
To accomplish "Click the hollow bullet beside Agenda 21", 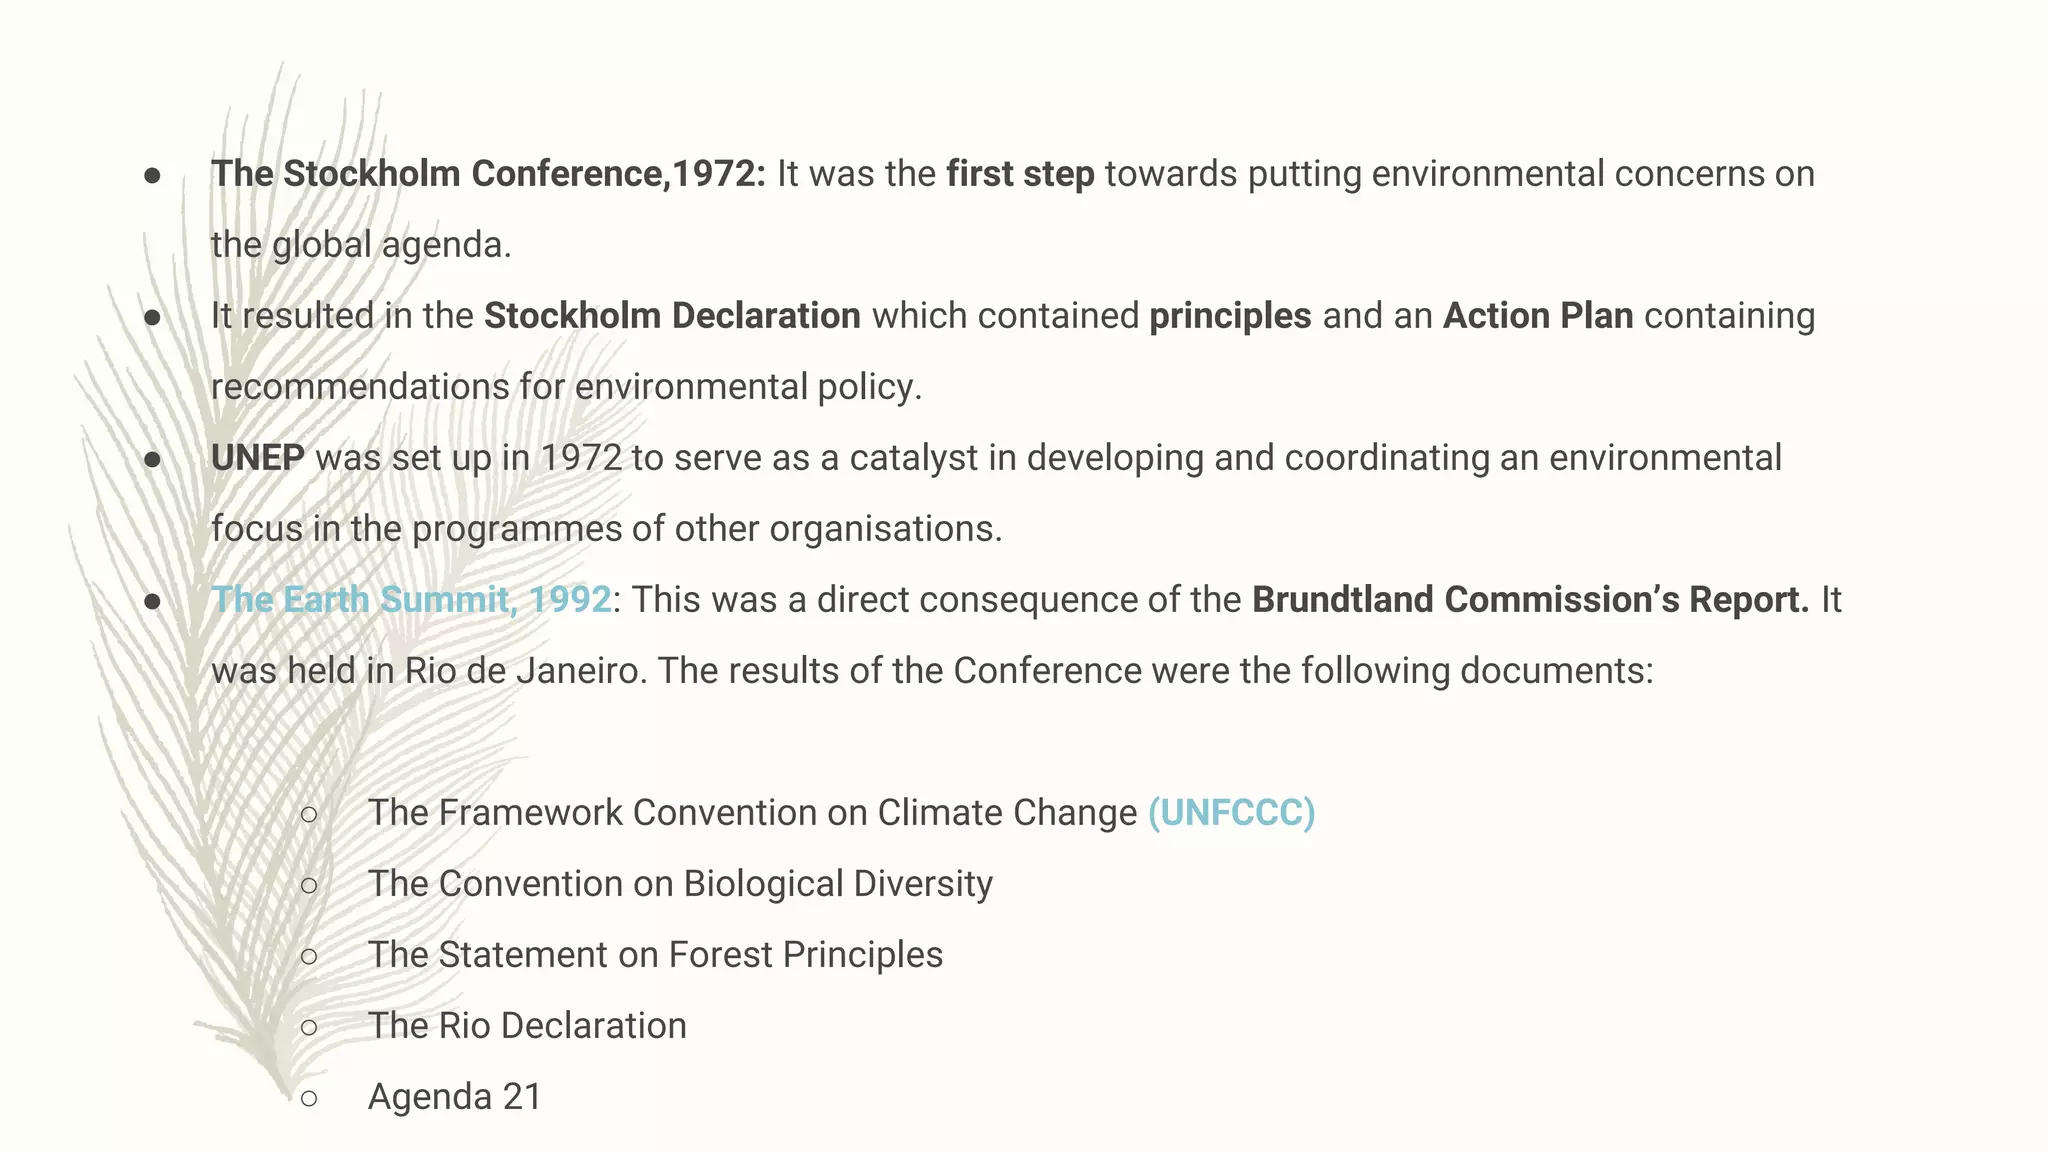I will point(309,1098).
